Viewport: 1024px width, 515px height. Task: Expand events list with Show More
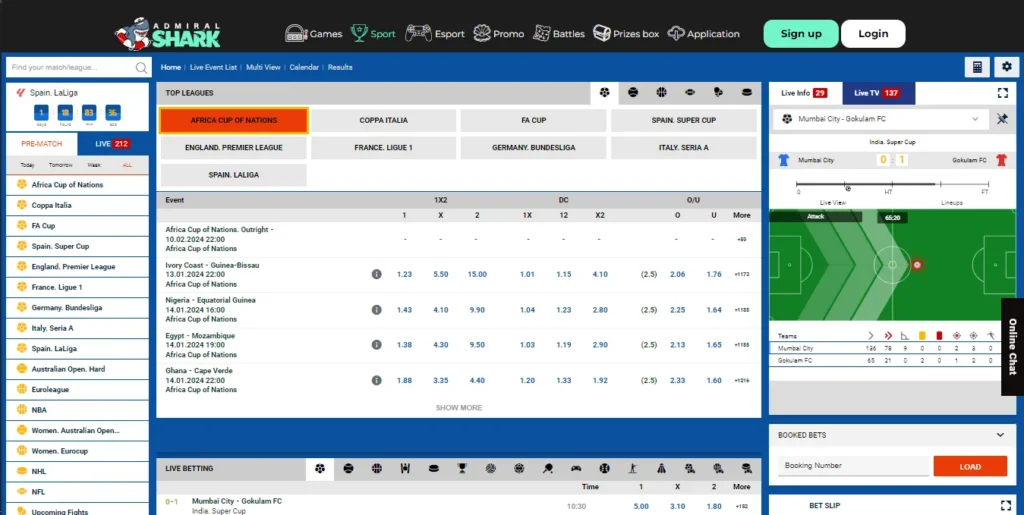point(458,408)
